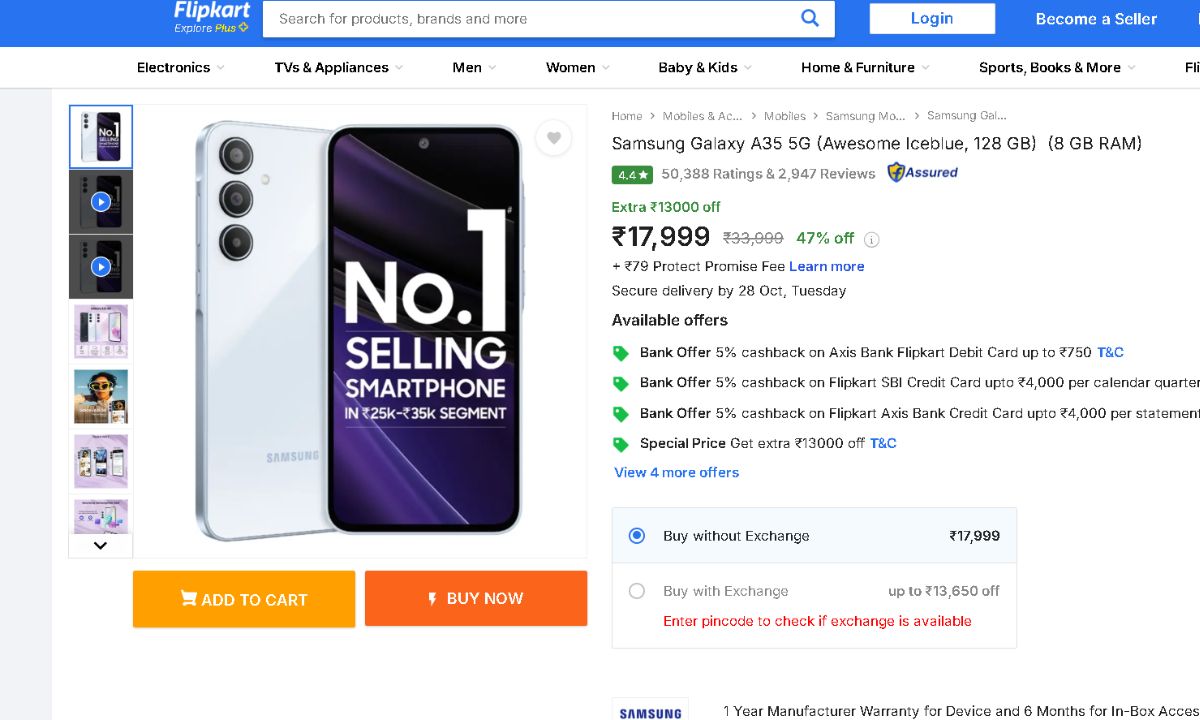Select the first phone image thumbnail
Viewport: 1200px width, 720px height.
pos(100,137)
